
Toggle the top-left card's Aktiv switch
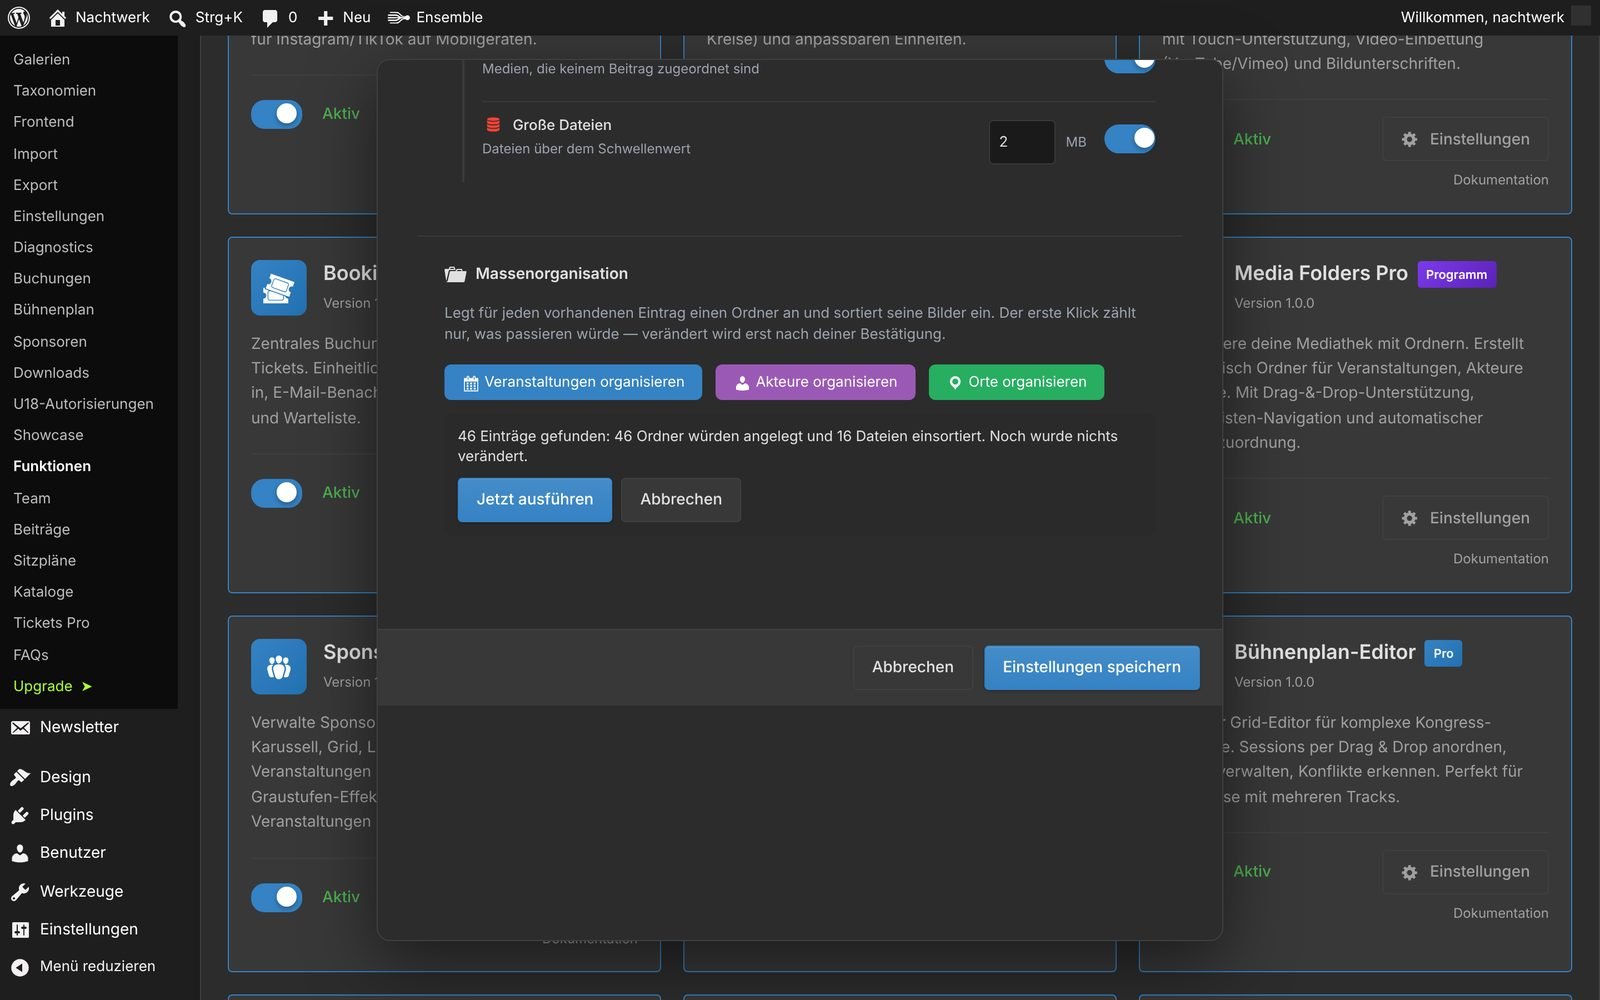[x=277, y=114]
